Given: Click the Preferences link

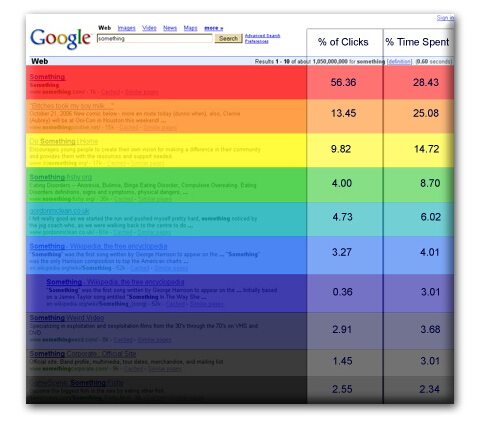Looking at the screenshot, I should coord(257,41).
